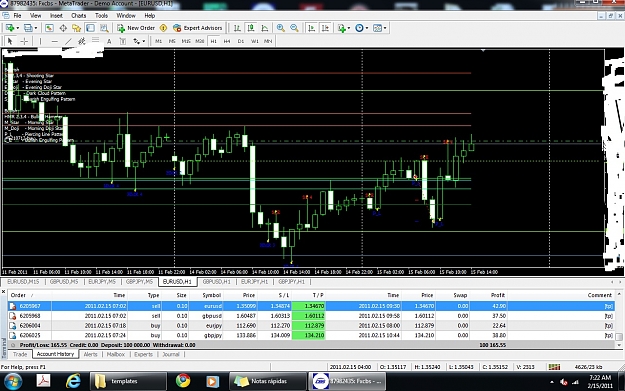This screenshot has height=391, width=625.
Task: Toggle the Terminal panel button
Action: point(90,28)
